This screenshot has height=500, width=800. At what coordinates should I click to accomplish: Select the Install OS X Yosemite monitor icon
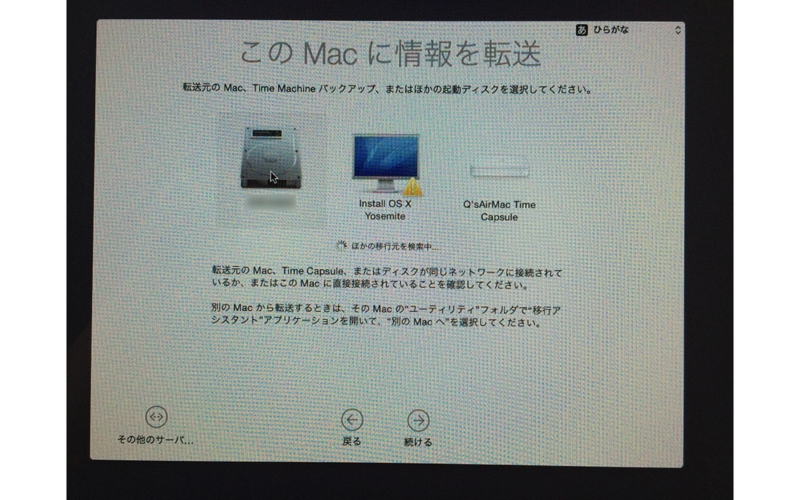pos(386,164)
